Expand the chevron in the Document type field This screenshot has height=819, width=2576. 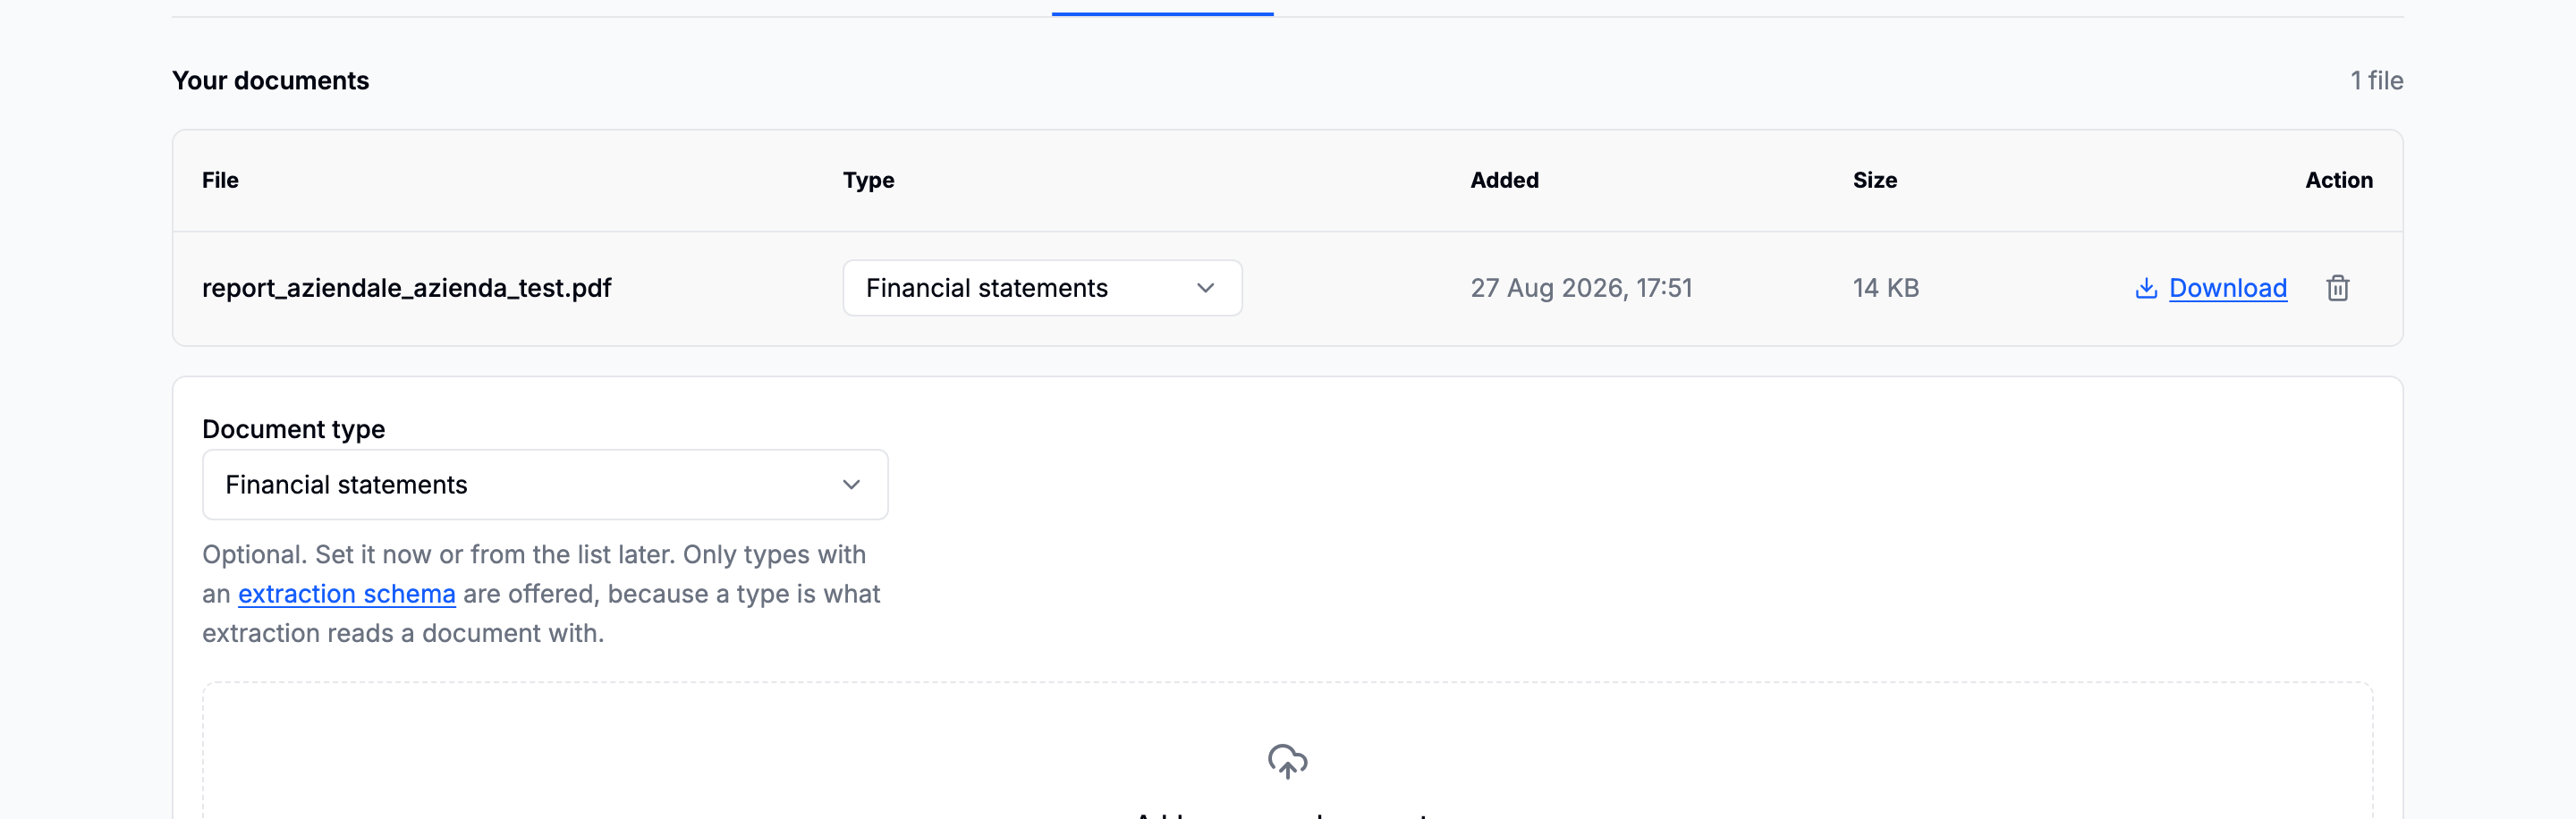pos(851,485)
